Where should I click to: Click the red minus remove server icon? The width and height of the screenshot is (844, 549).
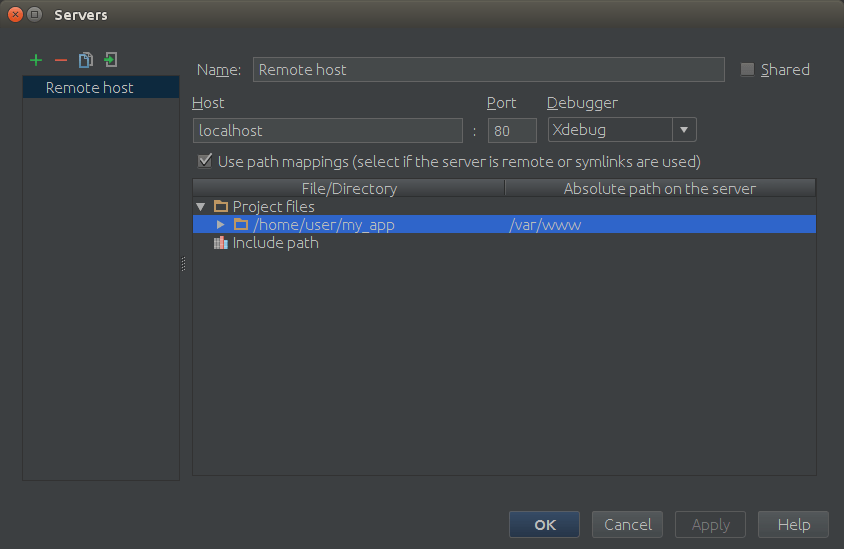click(x=60, y=61)
